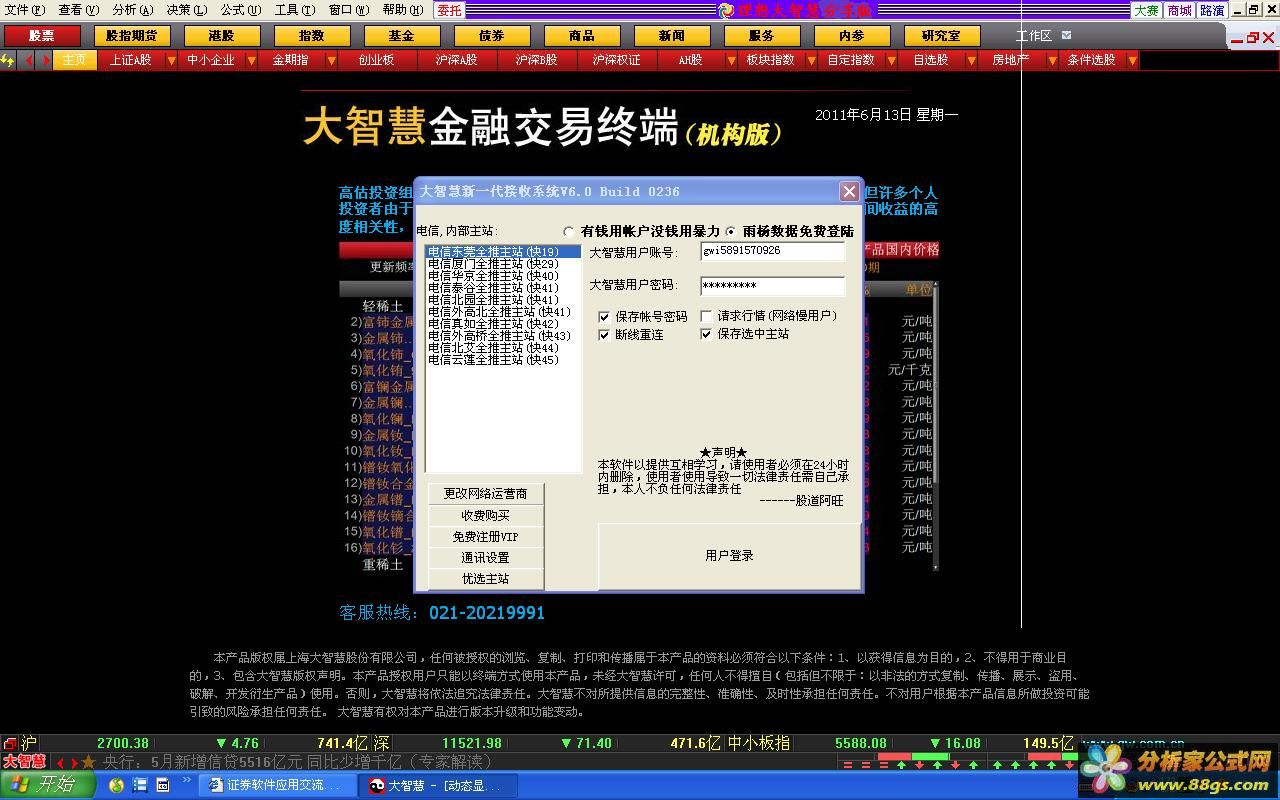The height and width of the screenshot is (800, 1280).
Task: Click the red icon left of 沪 index
Action: coord(9,743)
